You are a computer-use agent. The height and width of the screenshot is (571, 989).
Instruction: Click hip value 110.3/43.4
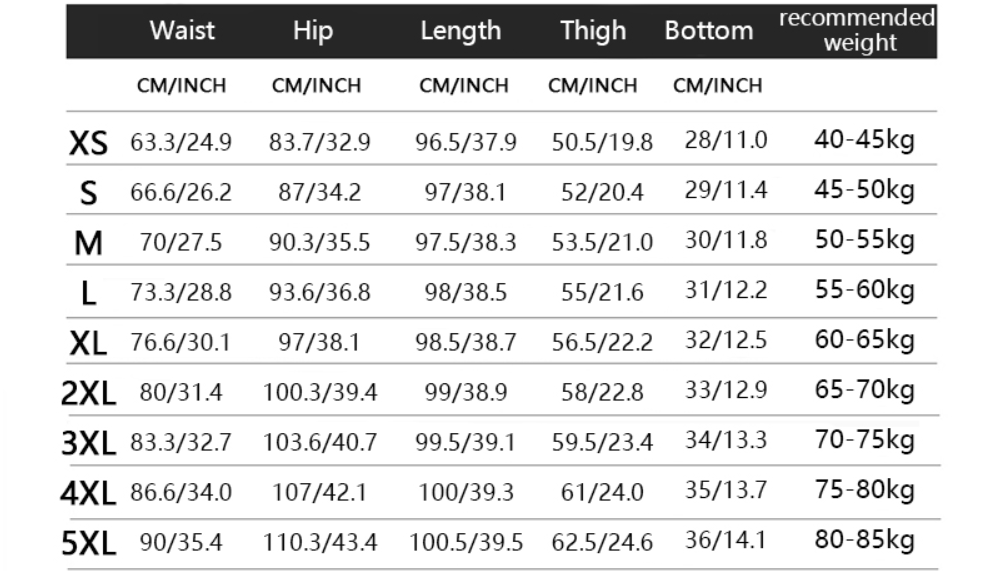click(x=320, y=543)
